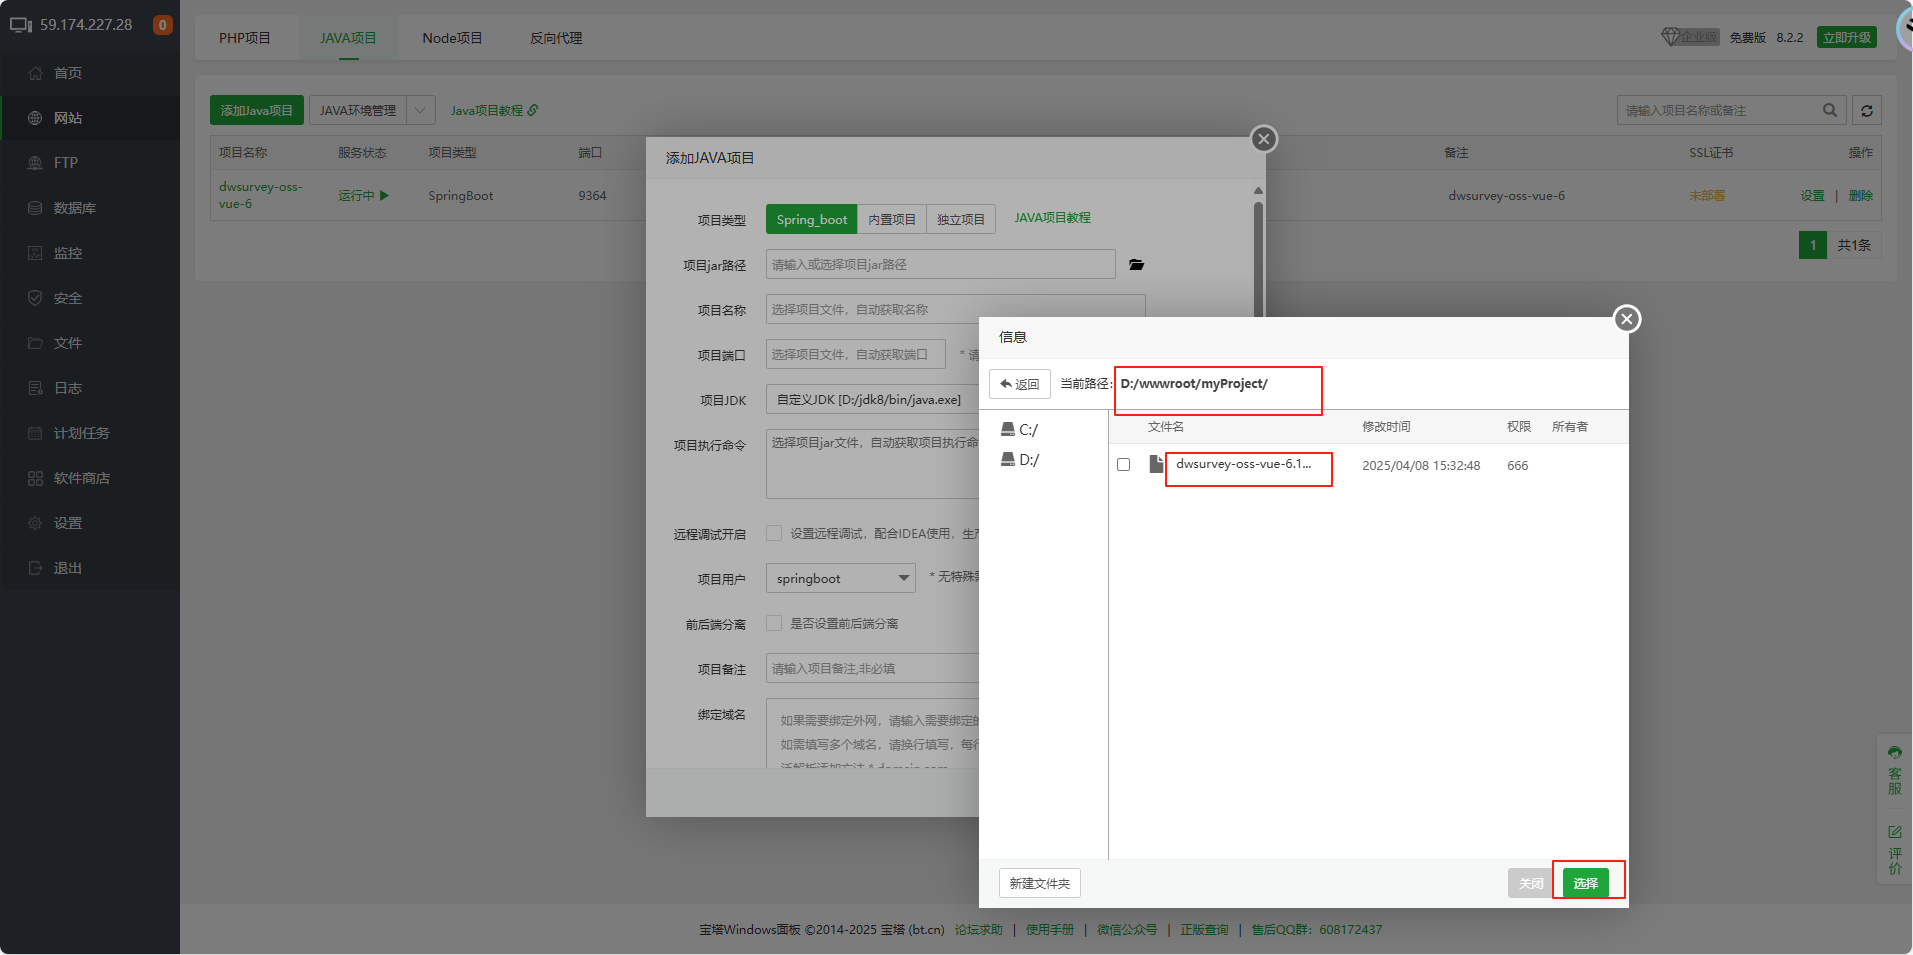Switch to the PHP项目 tab
The height and width of the screenshot is (955, 1913).
245,38
